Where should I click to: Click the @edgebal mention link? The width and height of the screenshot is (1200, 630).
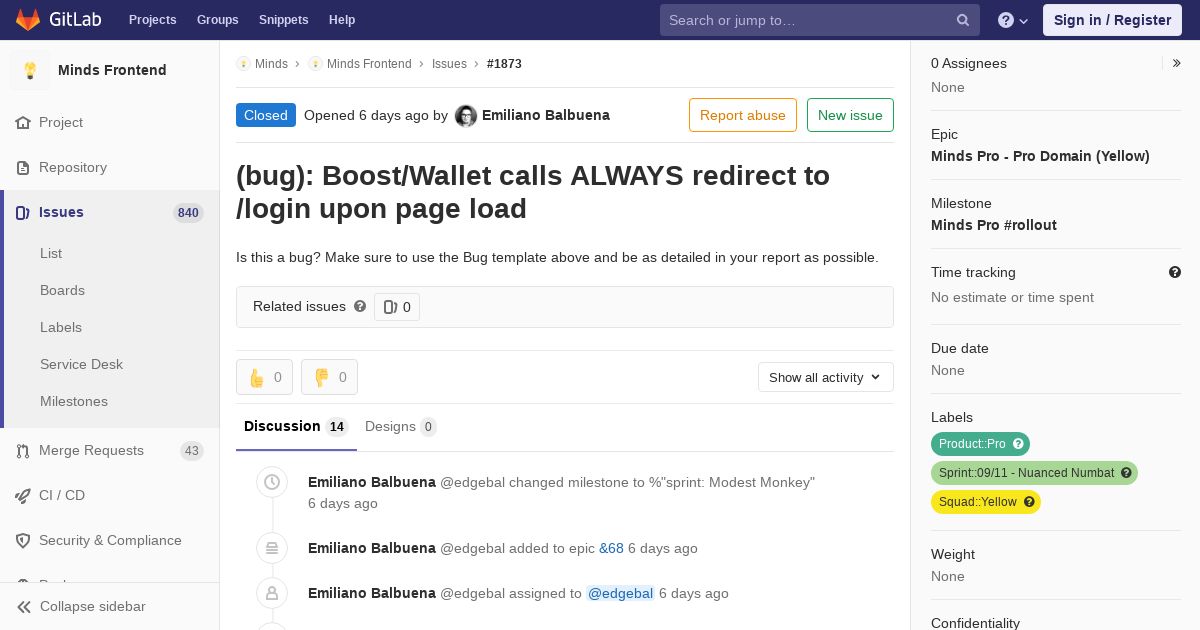coord(620,593)
